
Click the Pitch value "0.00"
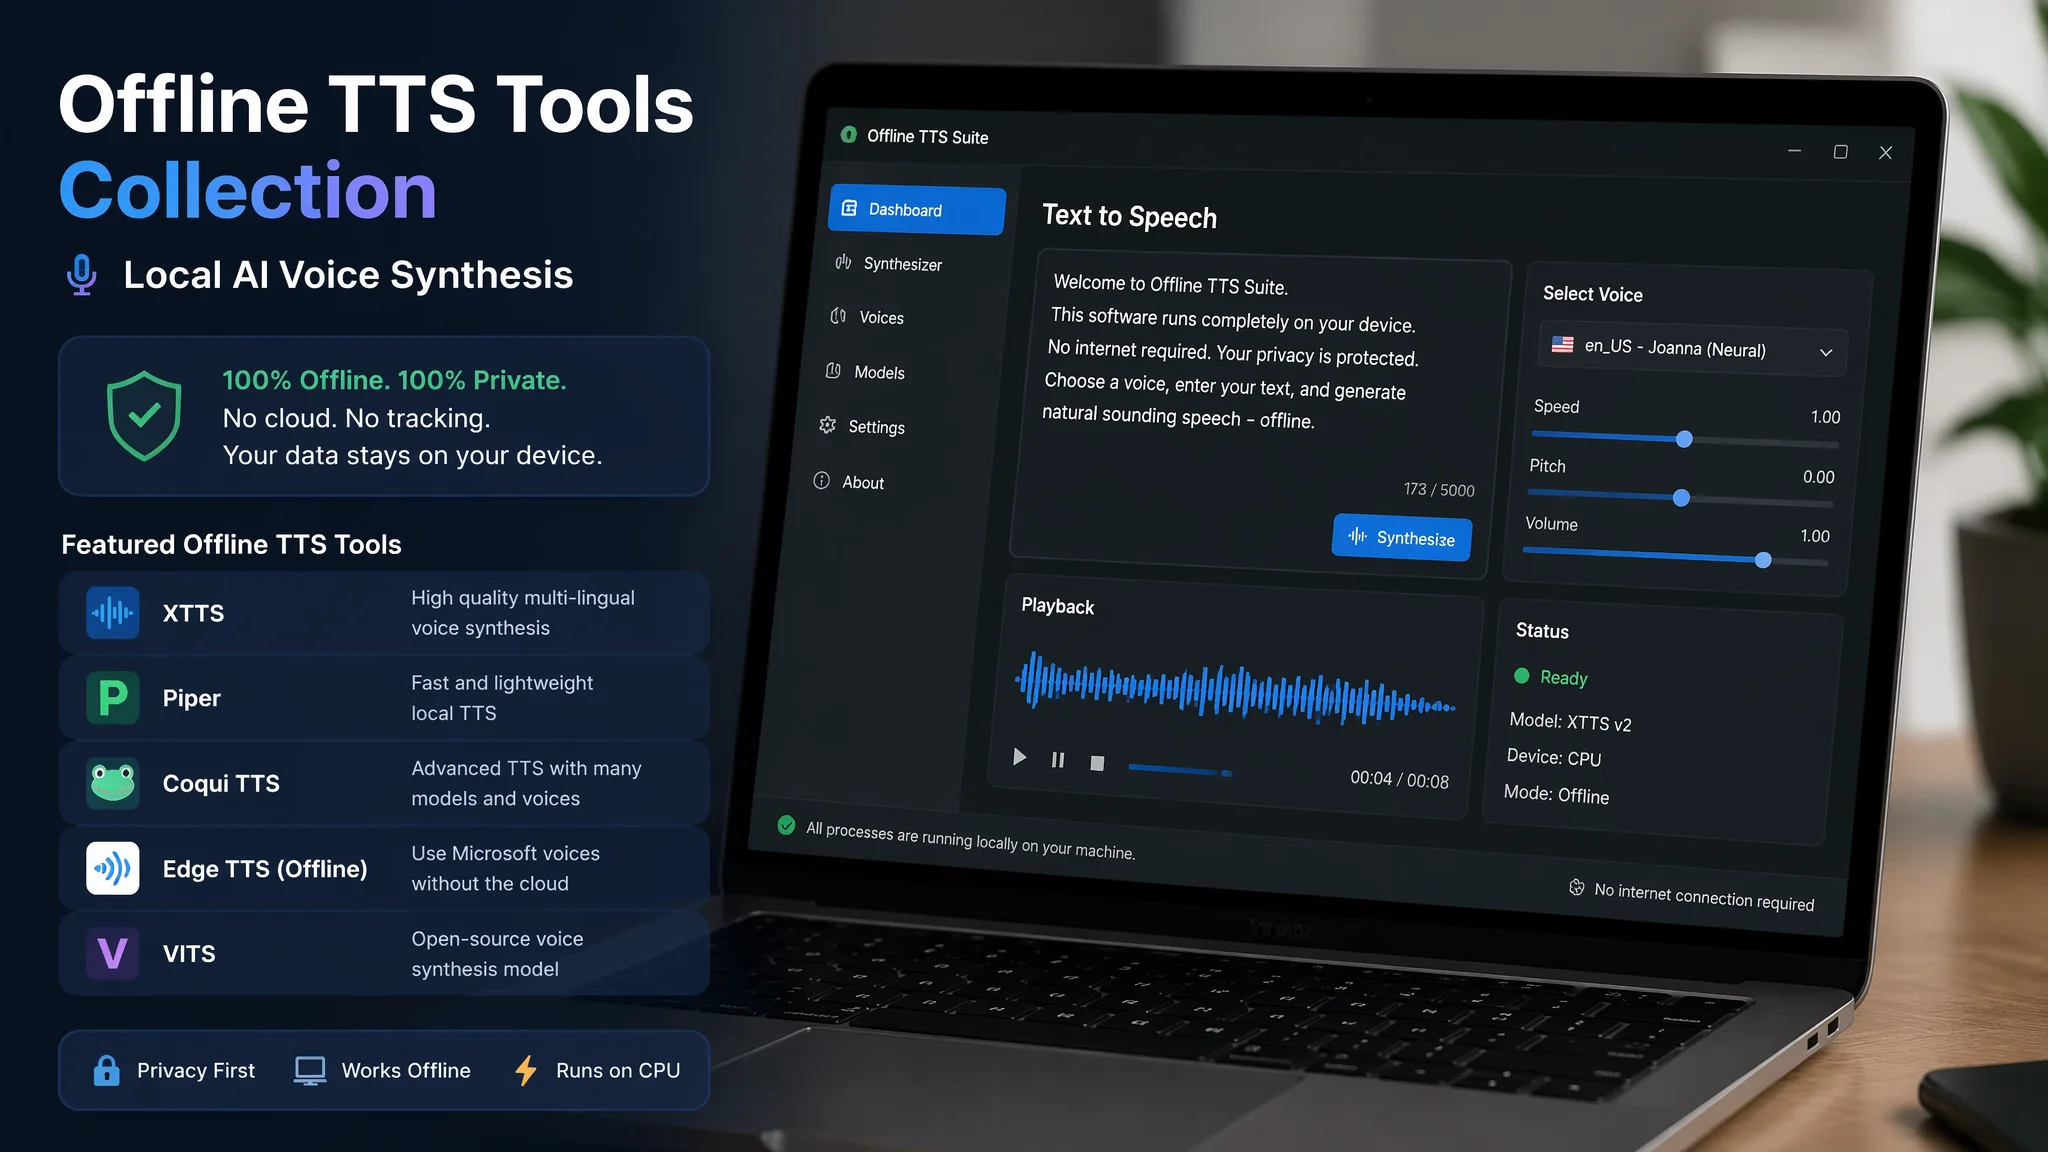(1819, 477)
